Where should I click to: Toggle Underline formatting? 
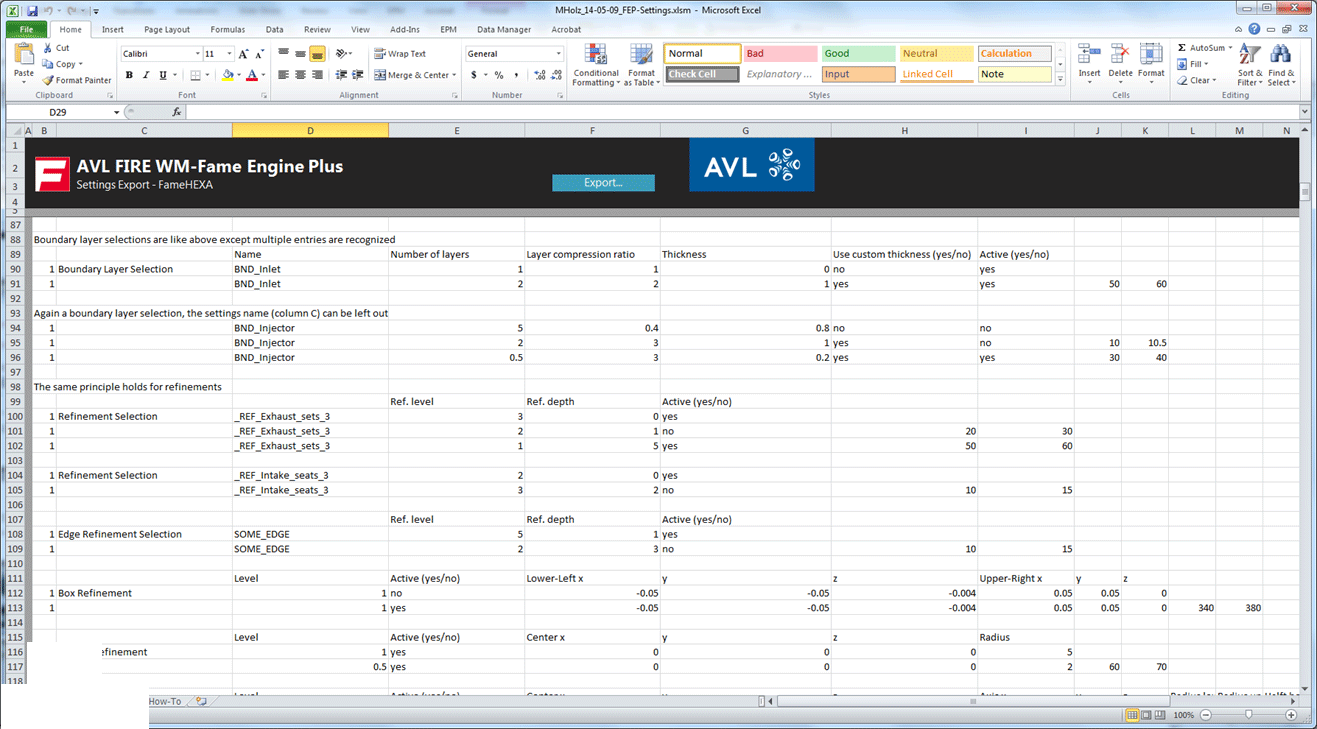[x=162, y=75]
